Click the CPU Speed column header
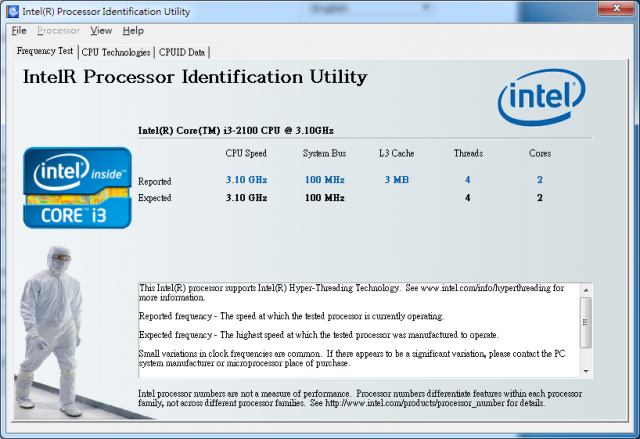Viewport: 640px width, 439px height. [246, 153]
